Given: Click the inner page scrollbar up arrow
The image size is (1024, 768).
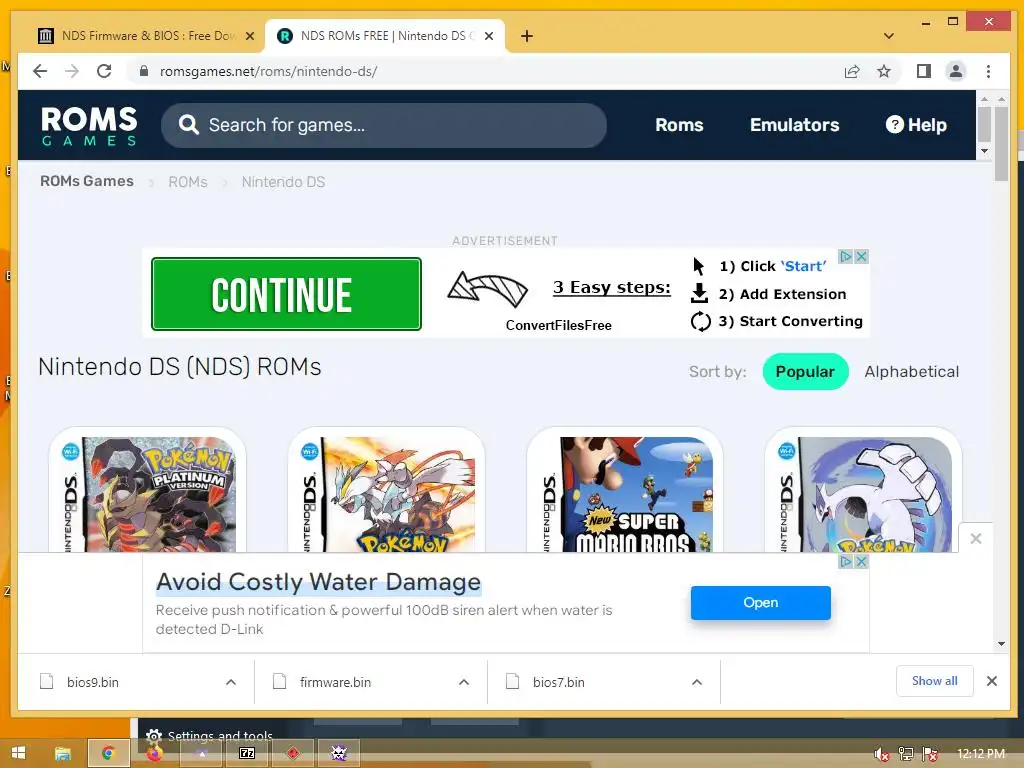Looking at the screenshot, I should (x=984, y=99).
